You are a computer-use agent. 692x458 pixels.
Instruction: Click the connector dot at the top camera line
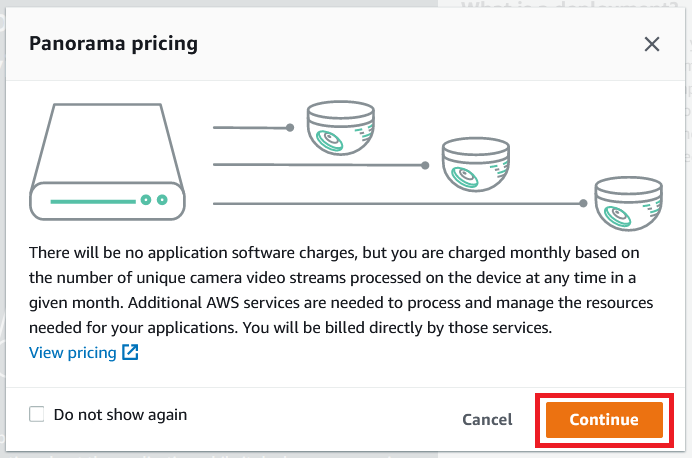(290, 128)
